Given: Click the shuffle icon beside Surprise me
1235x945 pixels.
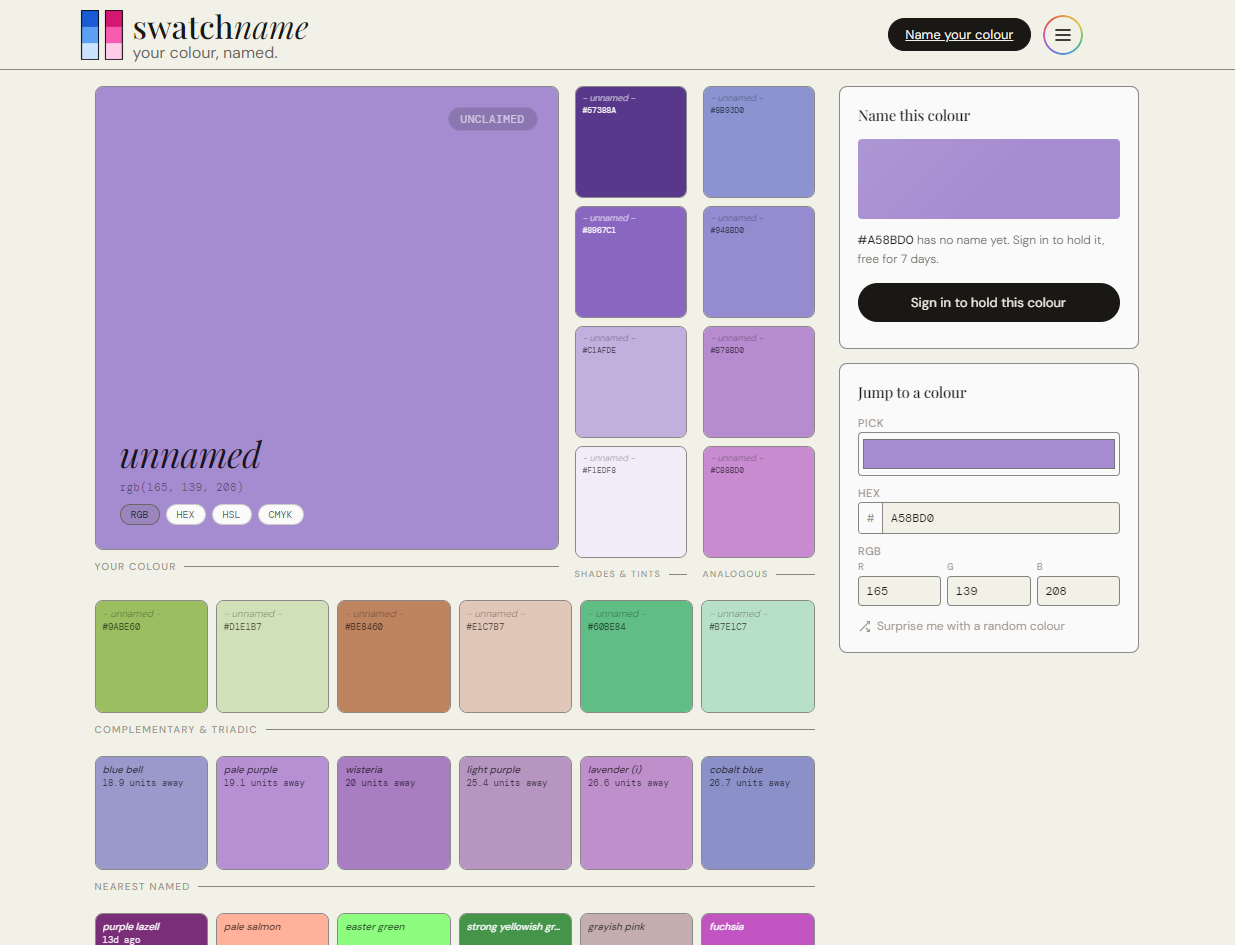Looking at the screenshot, I should coord(864,626).
